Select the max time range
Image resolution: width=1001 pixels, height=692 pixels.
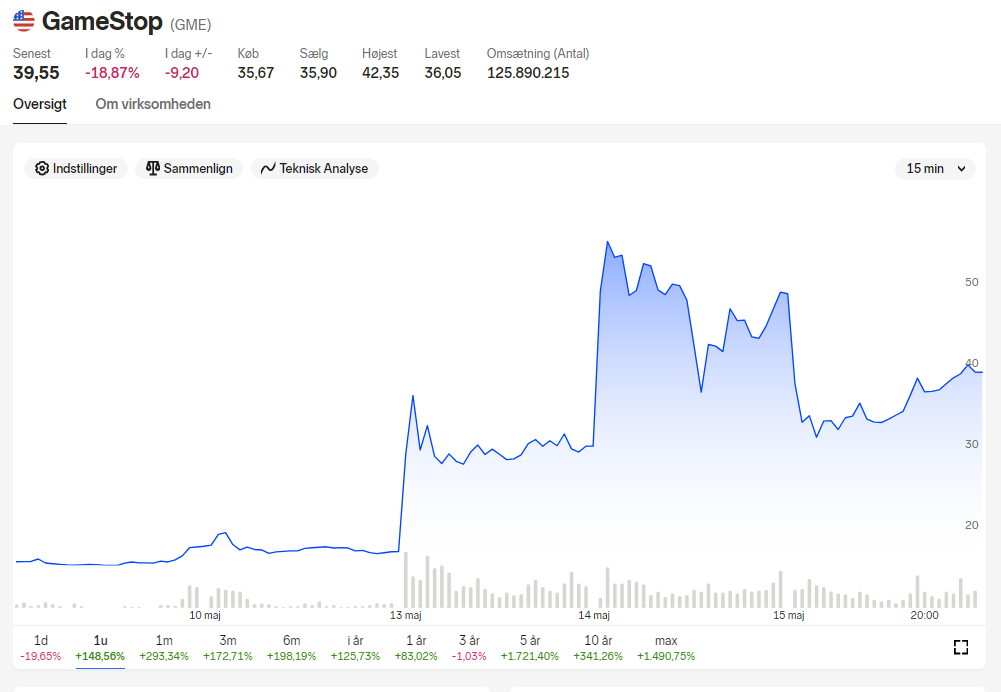pos(666,647)
